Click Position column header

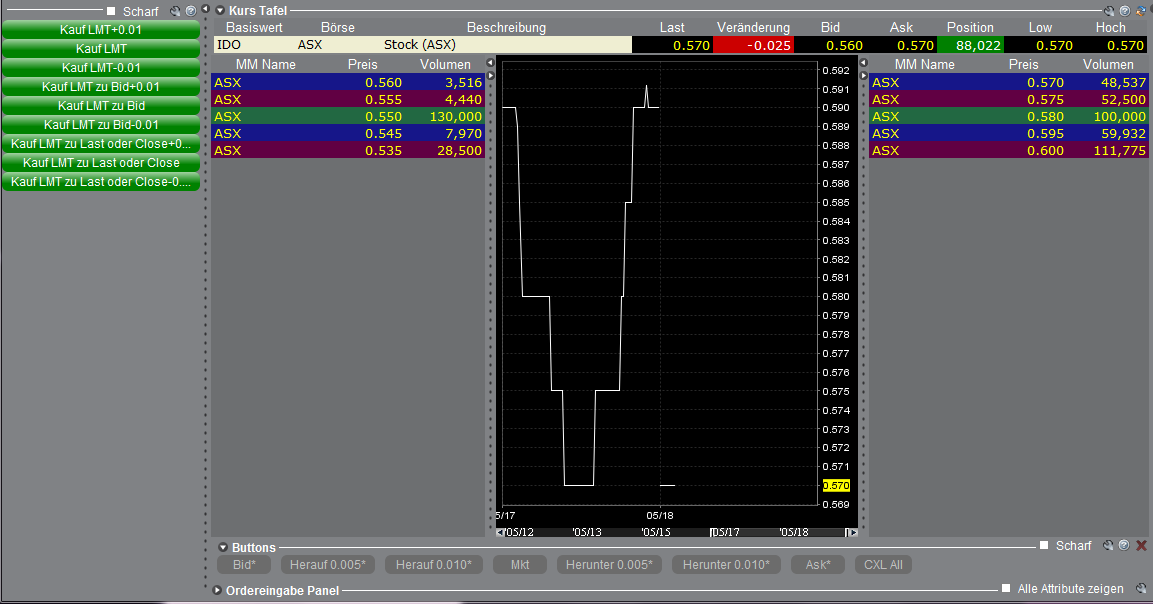coord(970,27)
